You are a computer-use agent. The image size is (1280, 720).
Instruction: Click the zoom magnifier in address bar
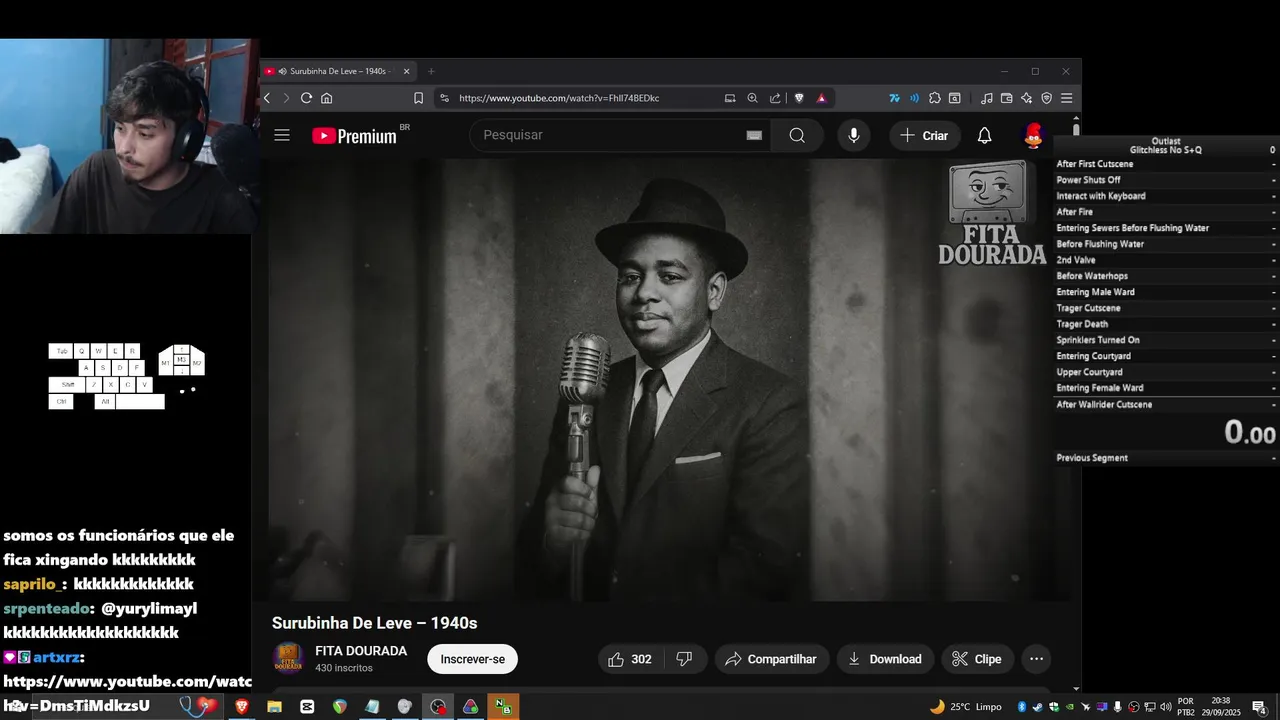click(x=752, y=98)
